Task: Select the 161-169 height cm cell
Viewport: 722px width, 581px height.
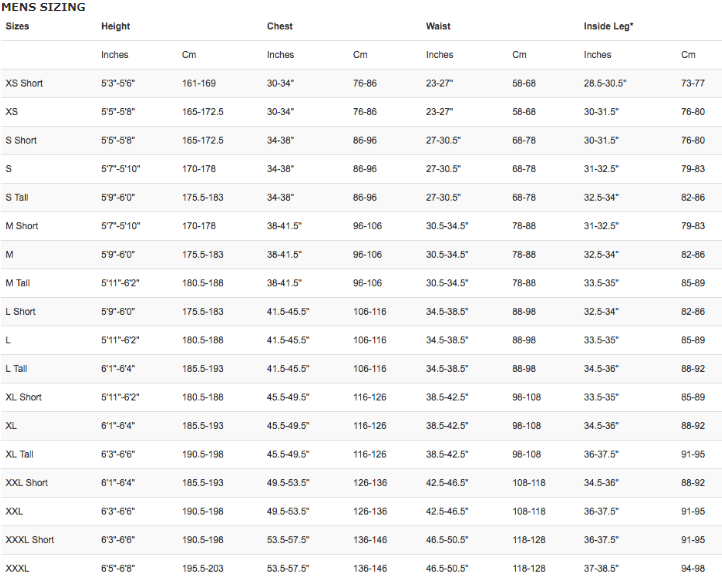Action: [x=199, y=83]
